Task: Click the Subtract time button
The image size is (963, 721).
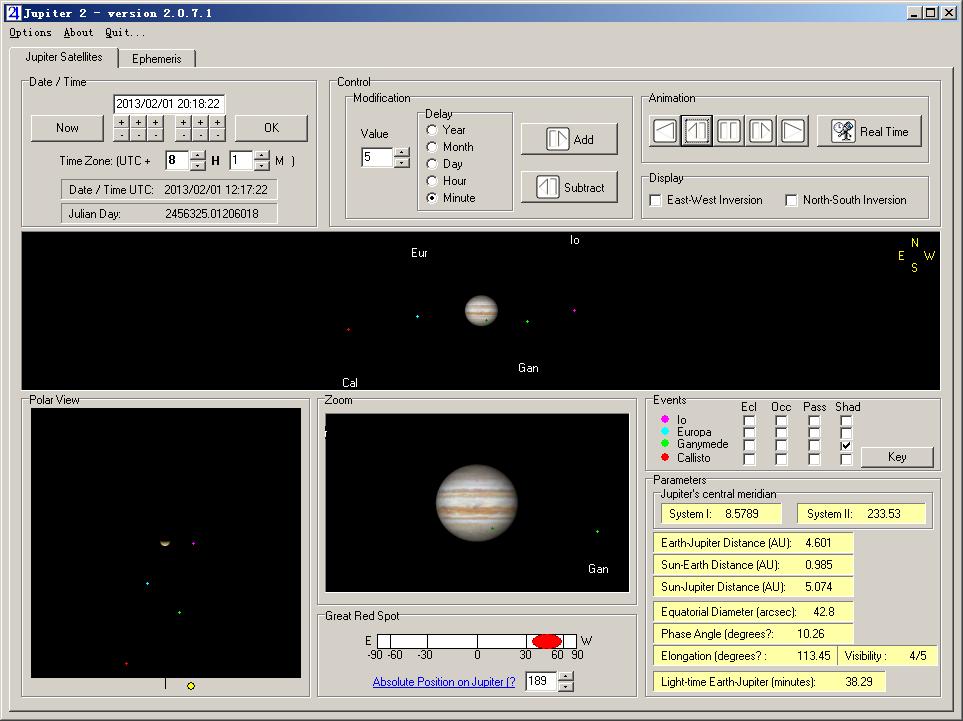Action: click(x=569, y=187)
